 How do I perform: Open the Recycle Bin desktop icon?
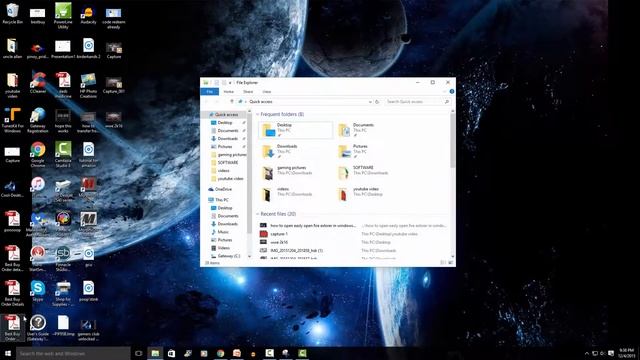click(x=12, y=13)
